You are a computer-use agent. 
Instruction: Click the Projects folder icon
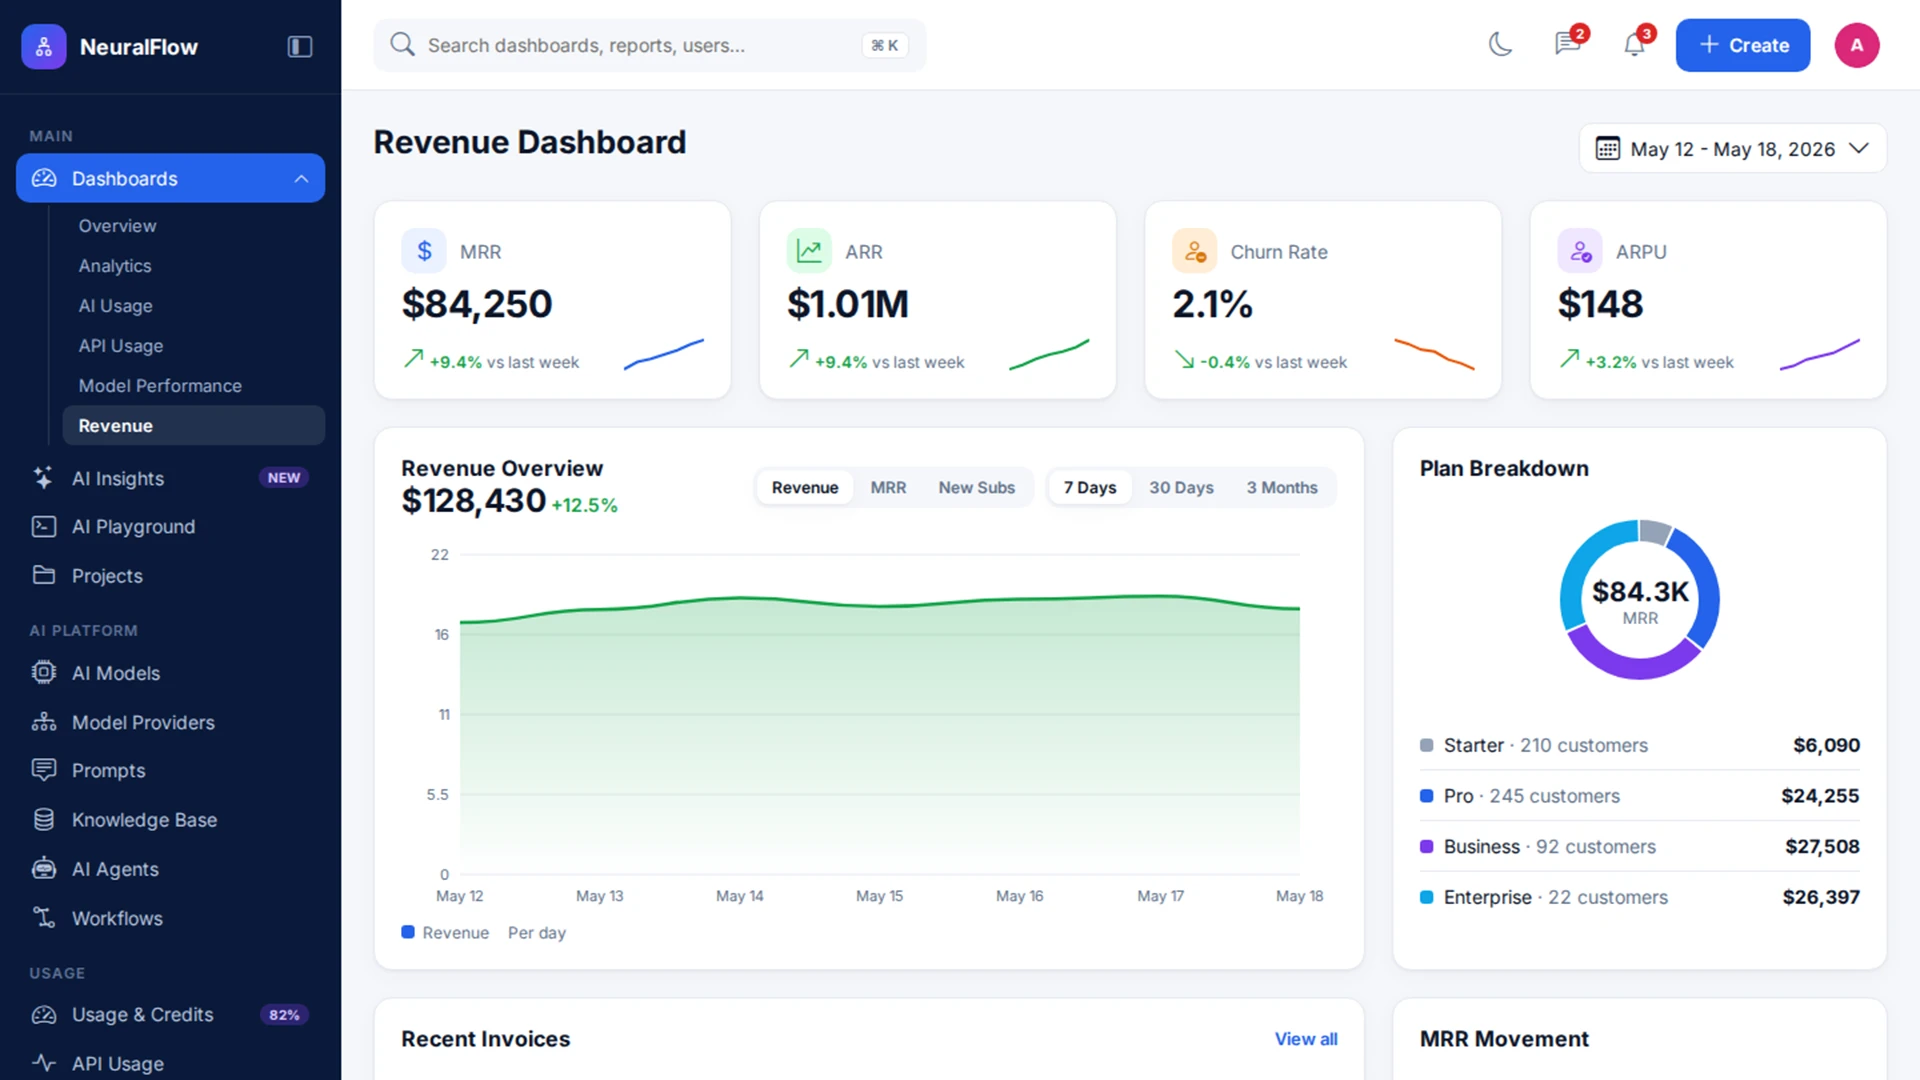click(44, 575)
